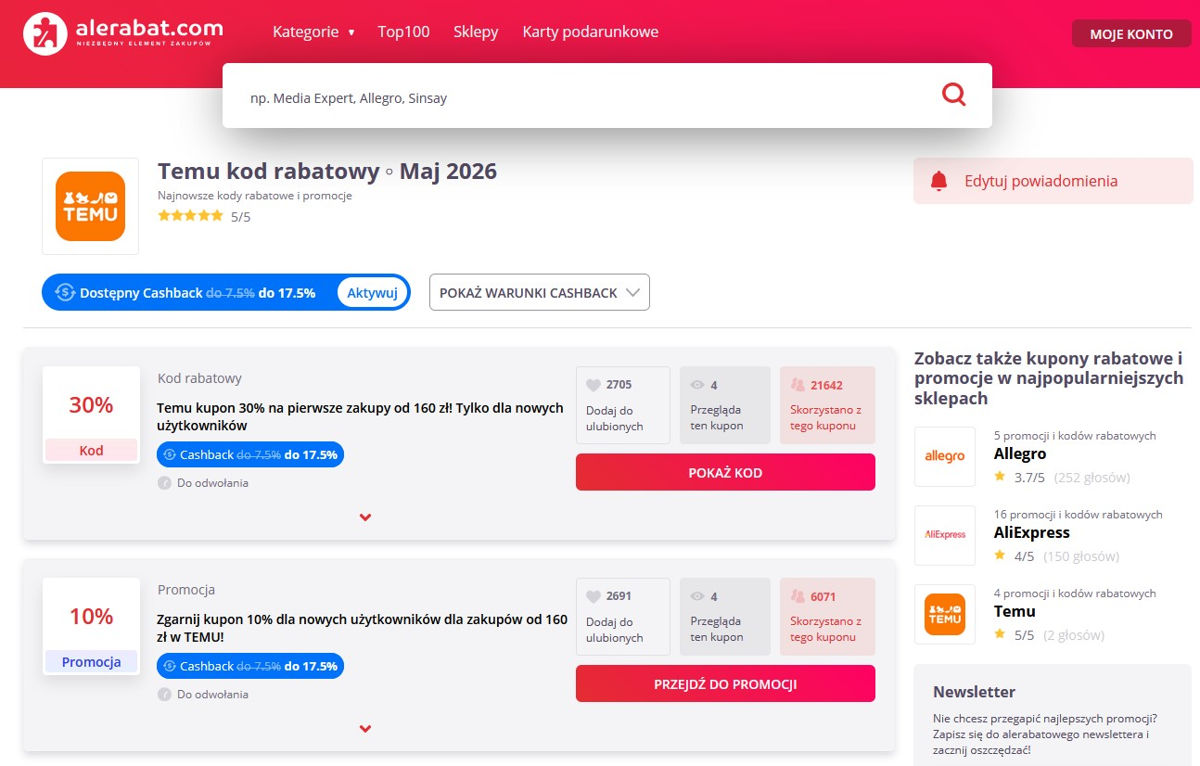This screenshot has height=766, width=1200.
Task: Expand POKAŻ WARUNKI CASHBACK dropdown
Action: point(539,293)
